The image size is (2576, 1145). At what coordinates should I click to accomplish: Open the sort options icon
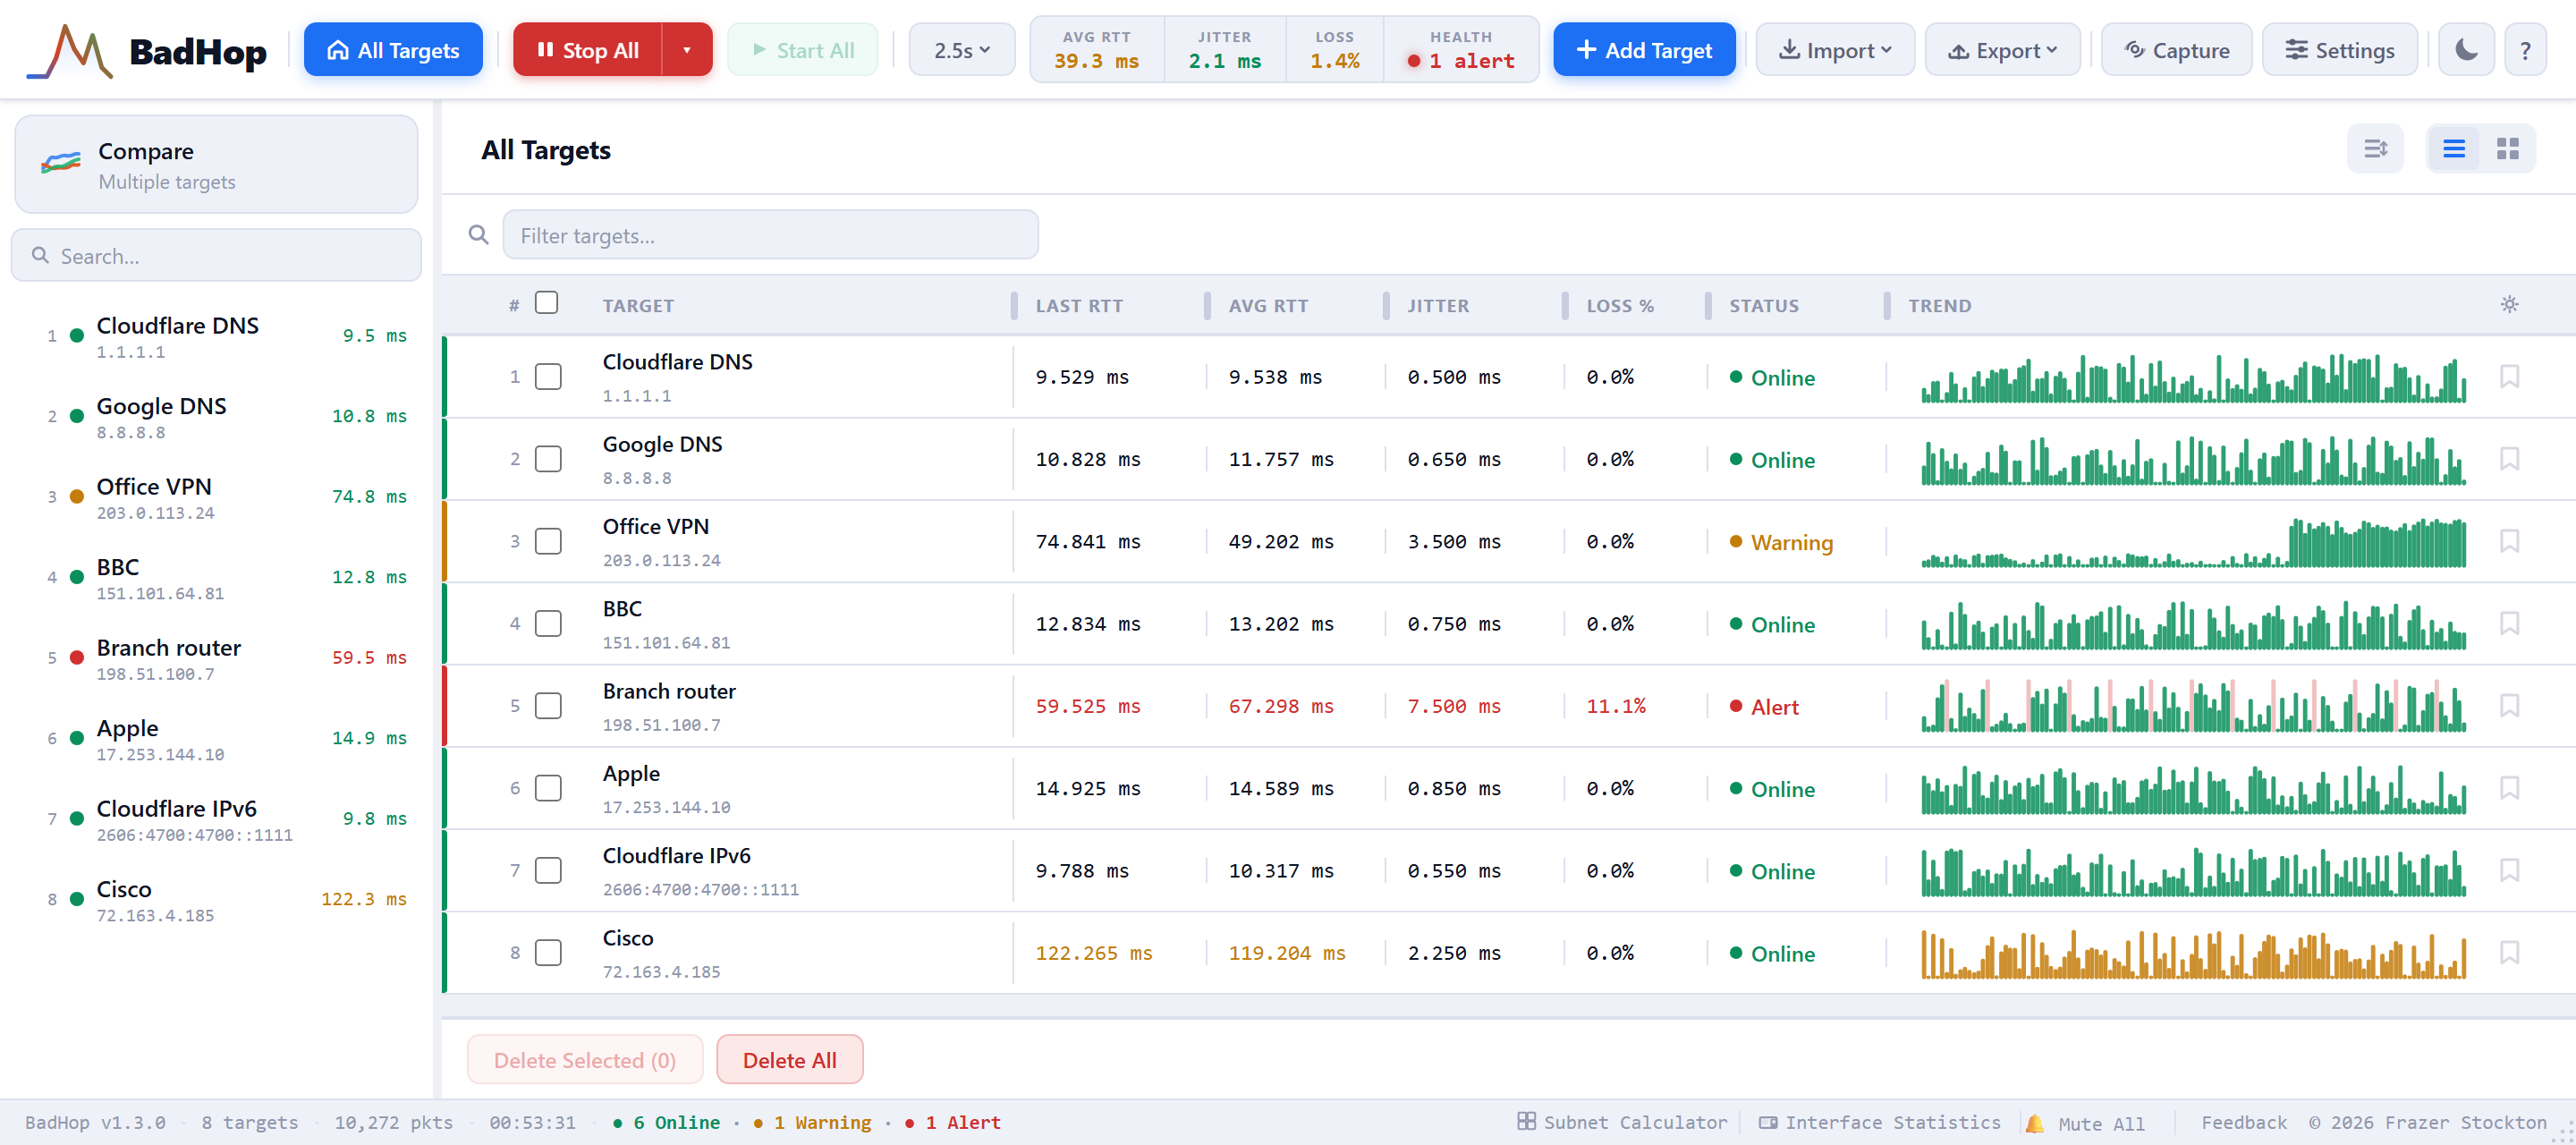2375,149
